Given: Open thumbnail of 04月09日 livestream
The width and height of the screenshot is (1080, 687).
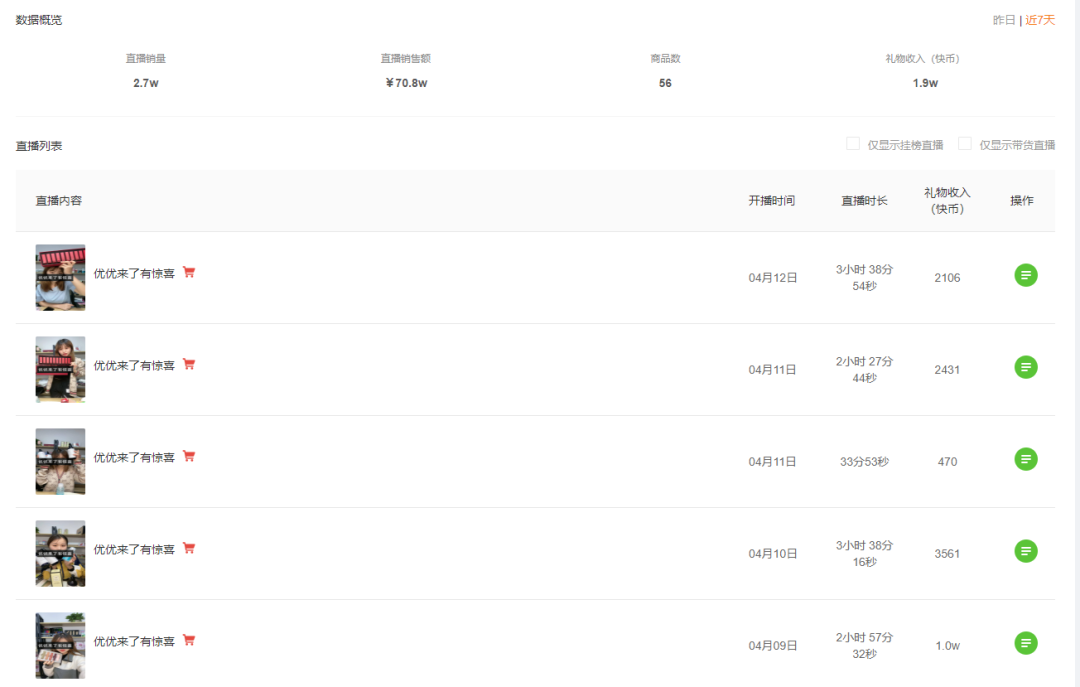Looking at the screenshot, I should (61, 646).
